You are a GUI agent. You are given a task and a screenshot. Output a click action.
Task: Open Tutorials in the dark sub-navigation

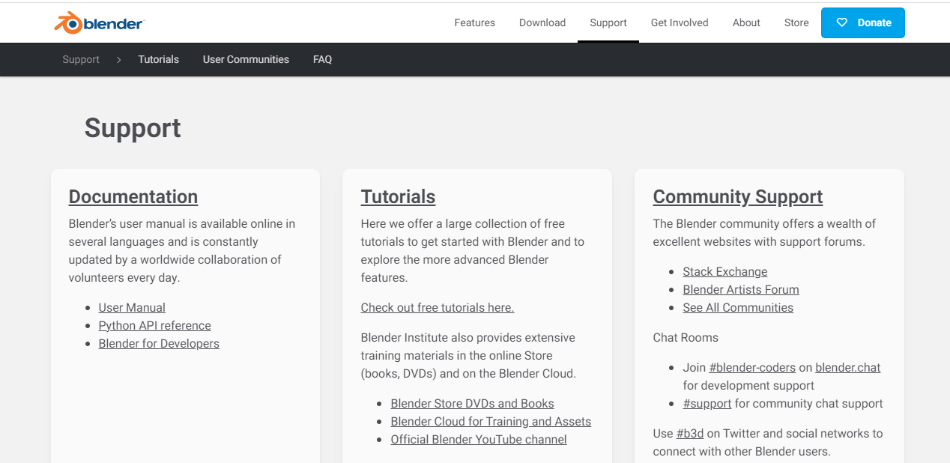(x=158, y=59)
